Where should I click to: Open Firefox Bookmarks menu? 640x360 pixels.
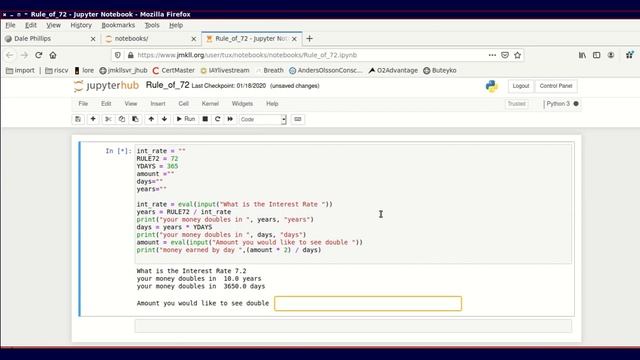tap(118, 25)
